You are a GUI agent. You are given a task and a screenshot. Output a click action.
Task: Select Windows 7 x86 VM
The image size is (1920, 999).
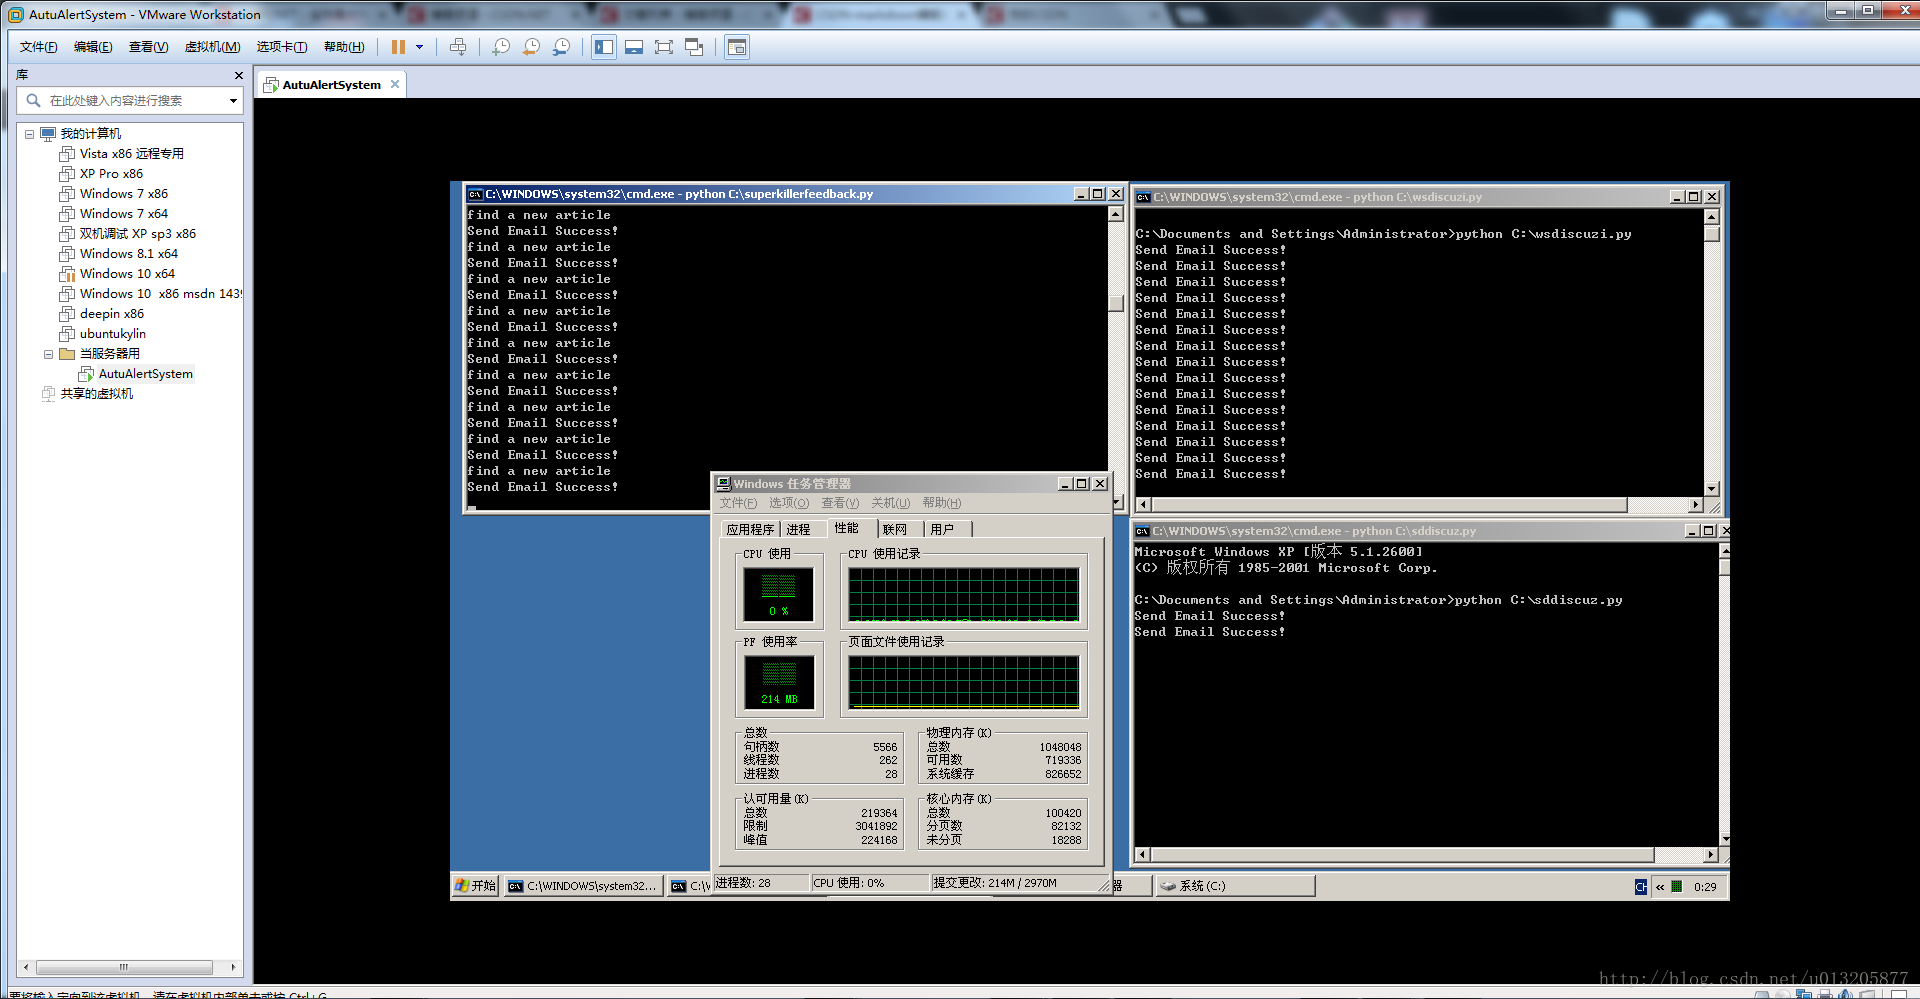(114, 194)
